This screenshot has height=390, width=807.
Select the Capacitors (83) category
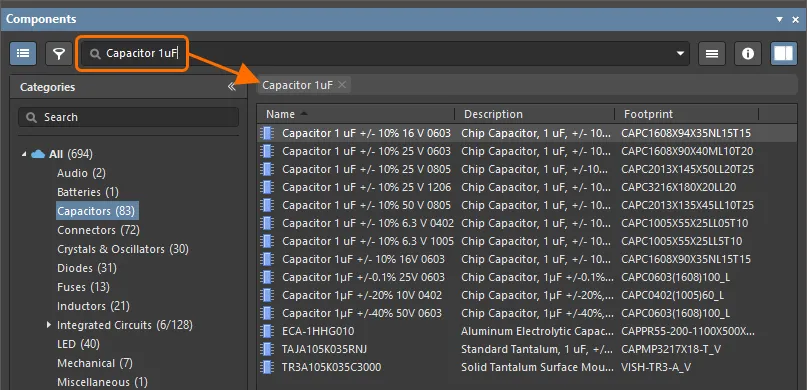point(96,211)
